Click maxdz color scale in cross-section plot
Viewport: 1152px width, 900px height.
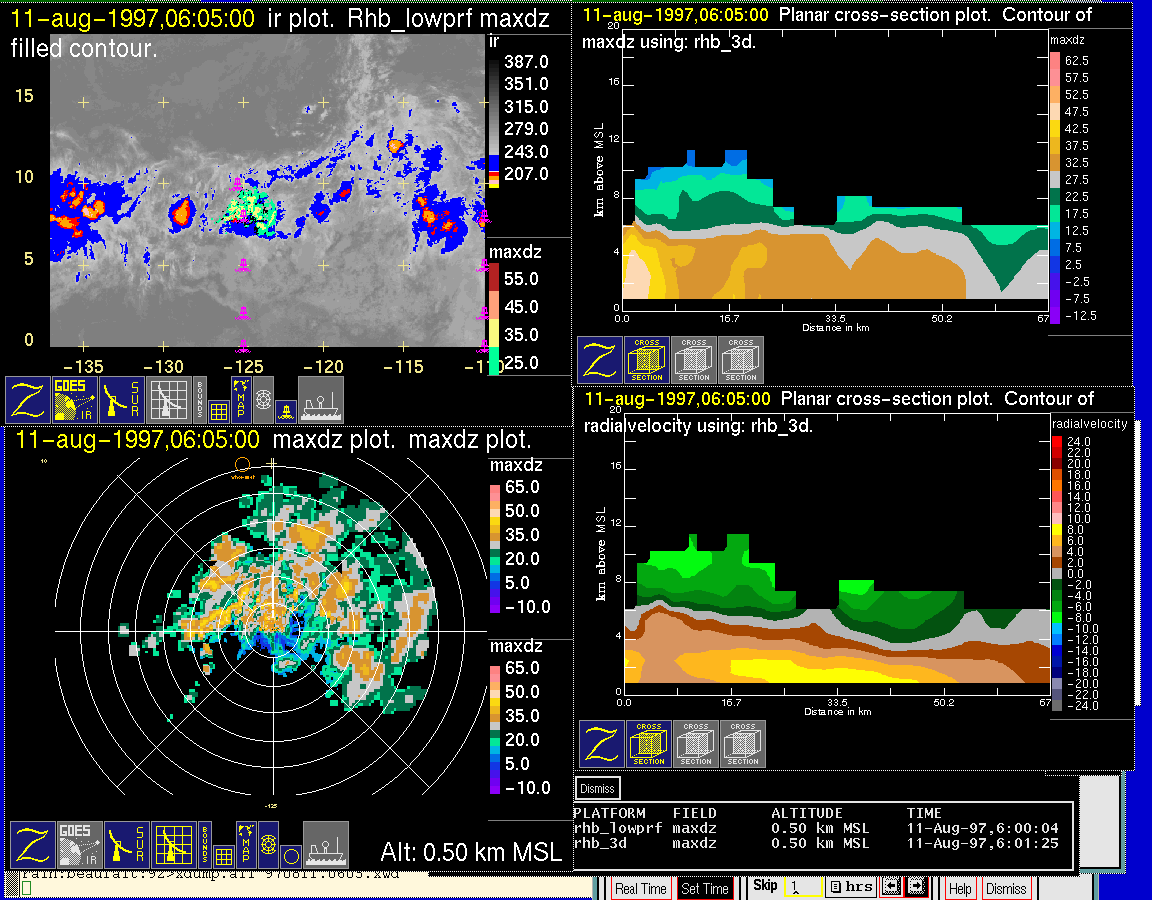click(x=1054, y=187)
